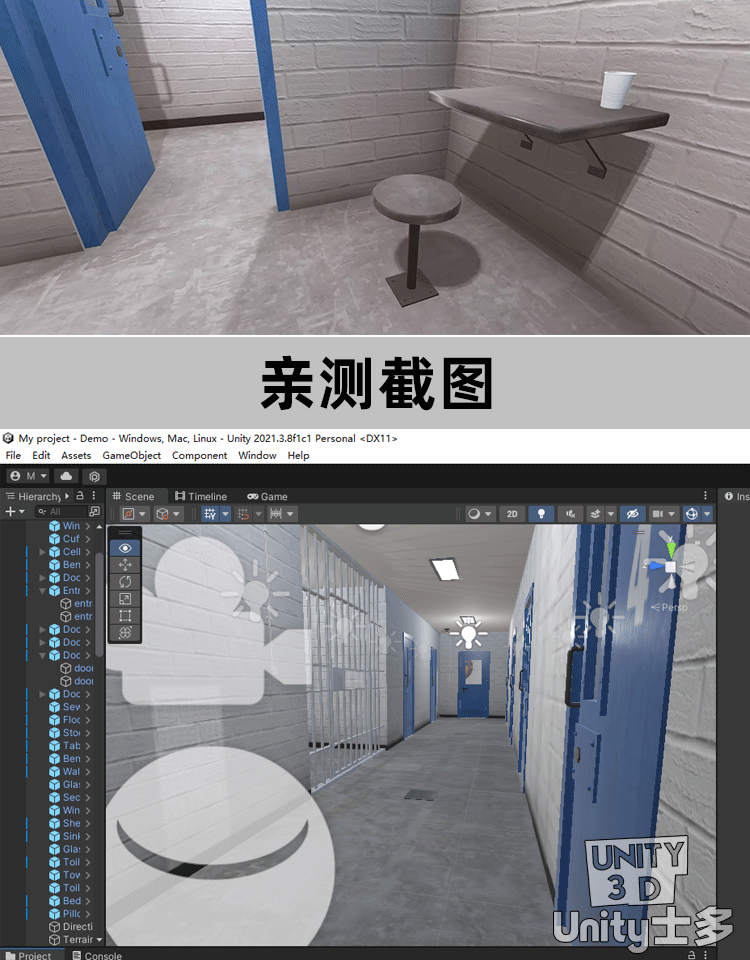This screenshot has height=960, width=750.
Task: Toggle Gizmos display button
Action: coord(691,514)
